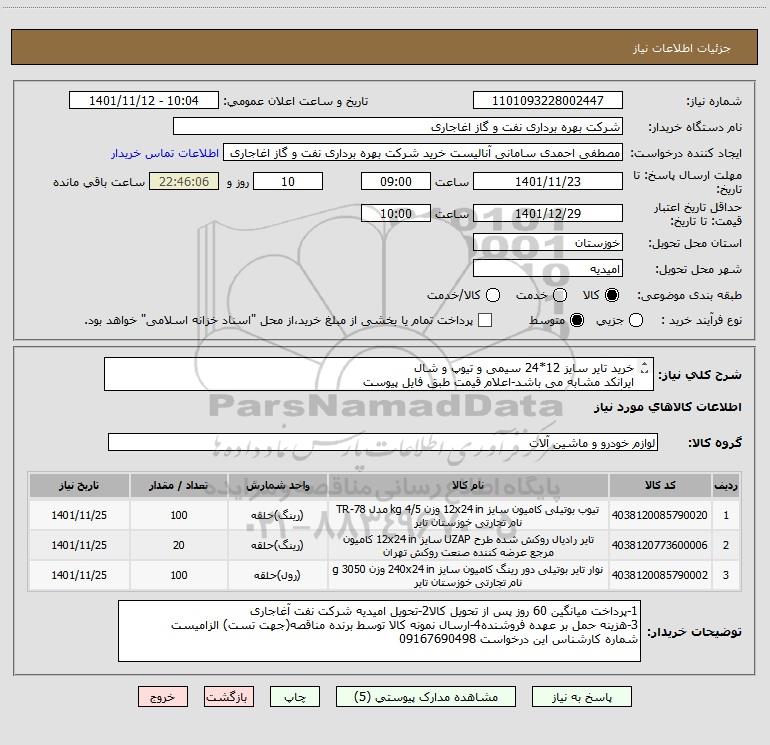Screen dimensions: 770x745
Task: Click unit (رول)حلقه in row 3
Action: coord(277,575)
